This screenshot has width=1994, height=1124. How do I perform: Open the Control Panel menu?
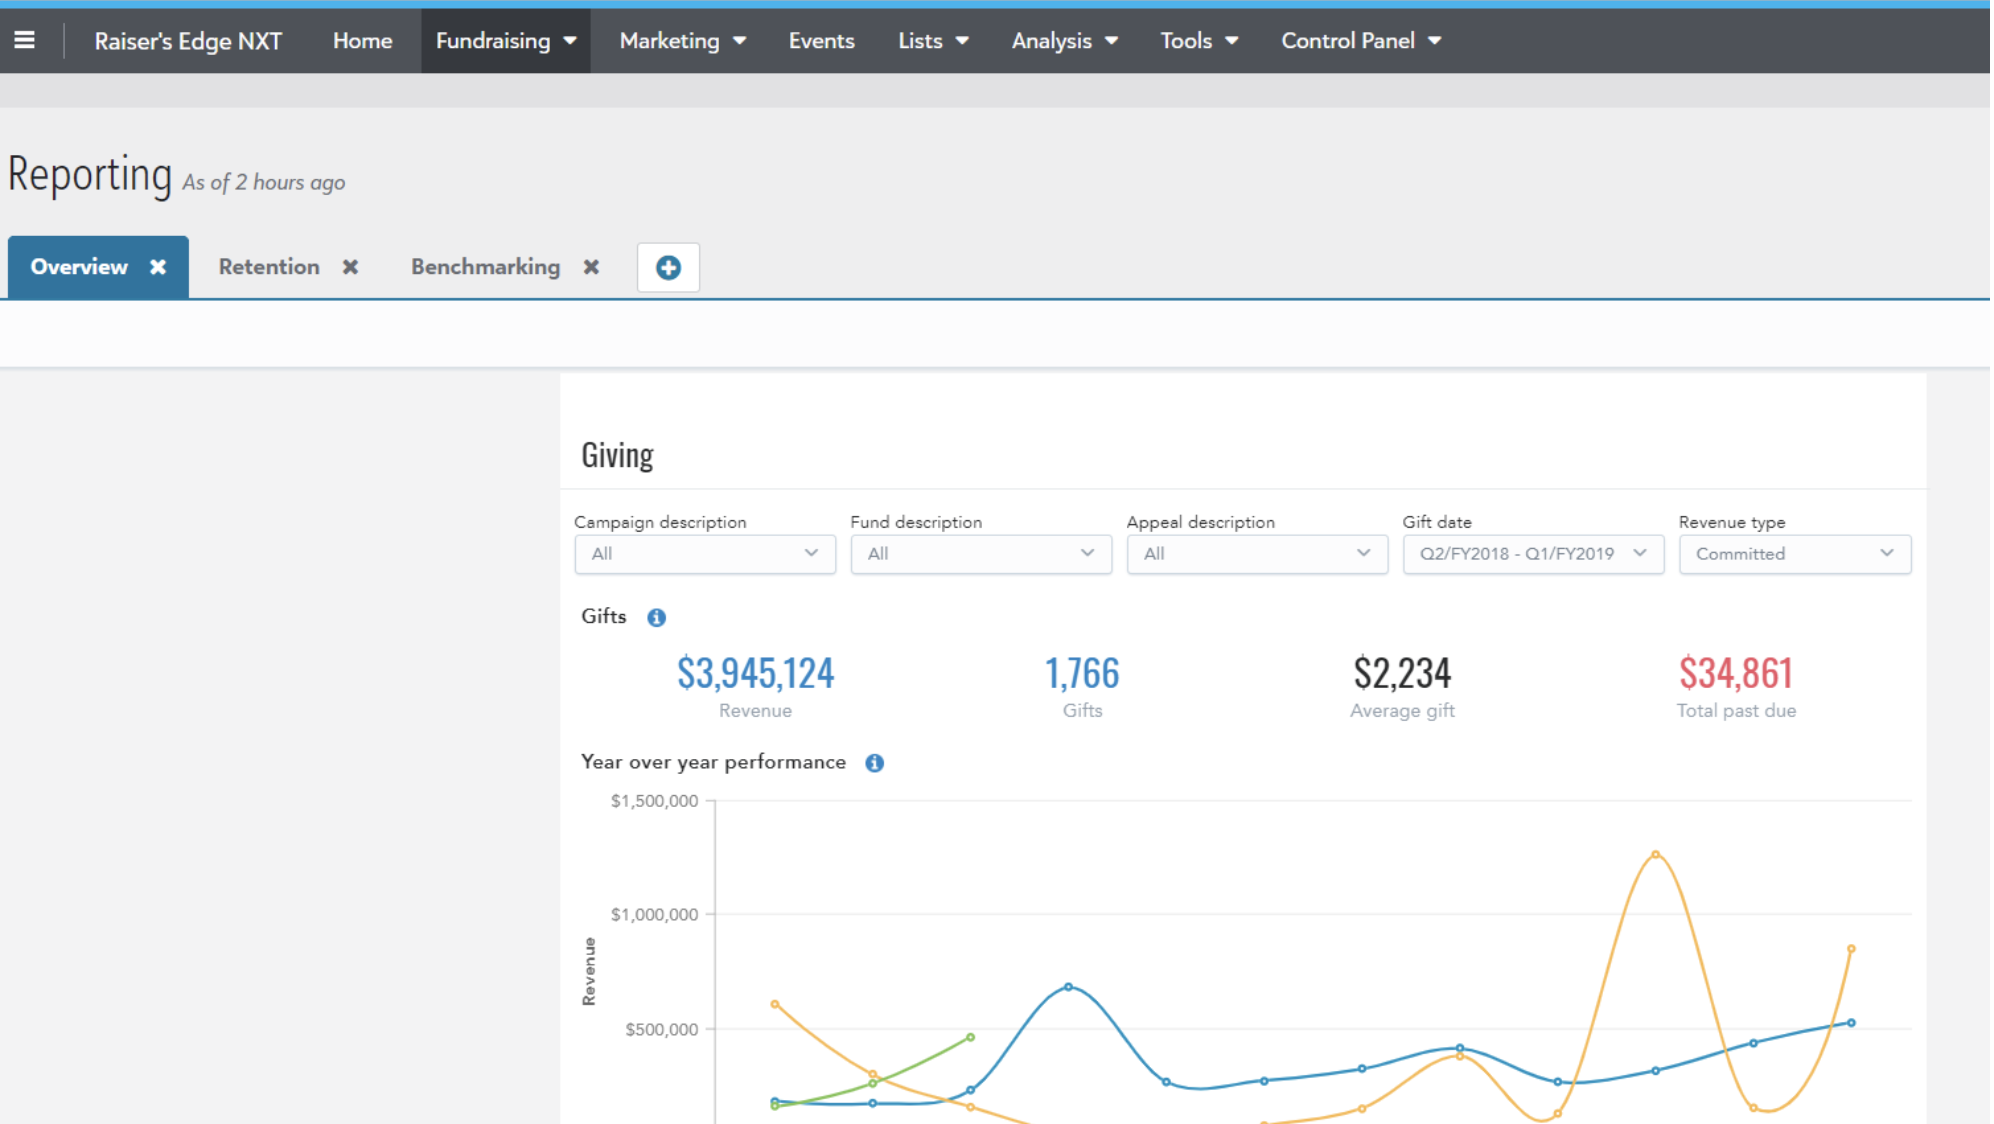tap(1360, 41)
